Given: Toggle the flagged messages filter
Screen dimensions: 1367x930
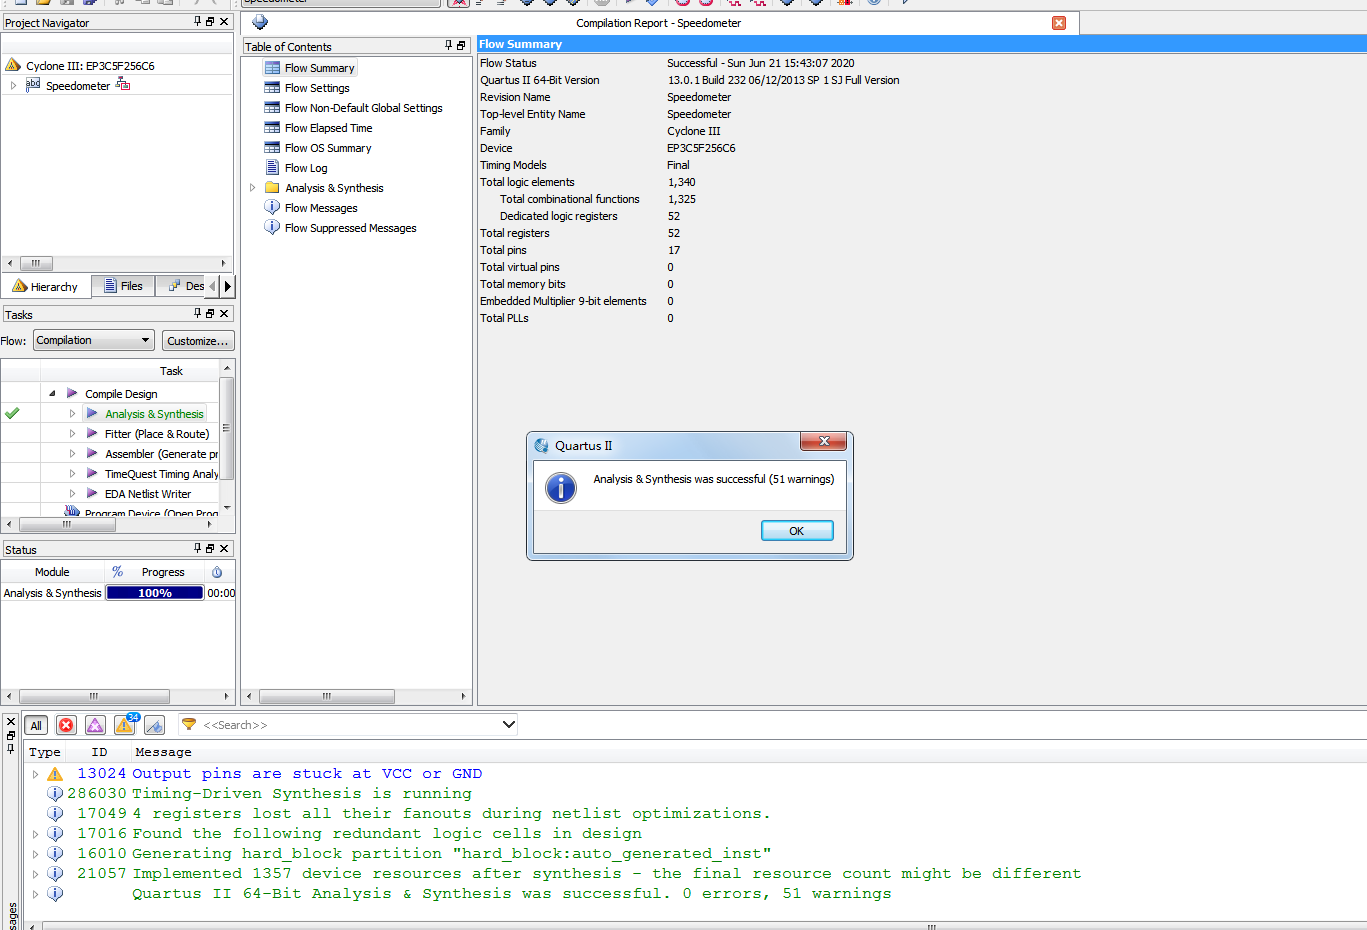Looking at the screenshot, I should point(154,725).
